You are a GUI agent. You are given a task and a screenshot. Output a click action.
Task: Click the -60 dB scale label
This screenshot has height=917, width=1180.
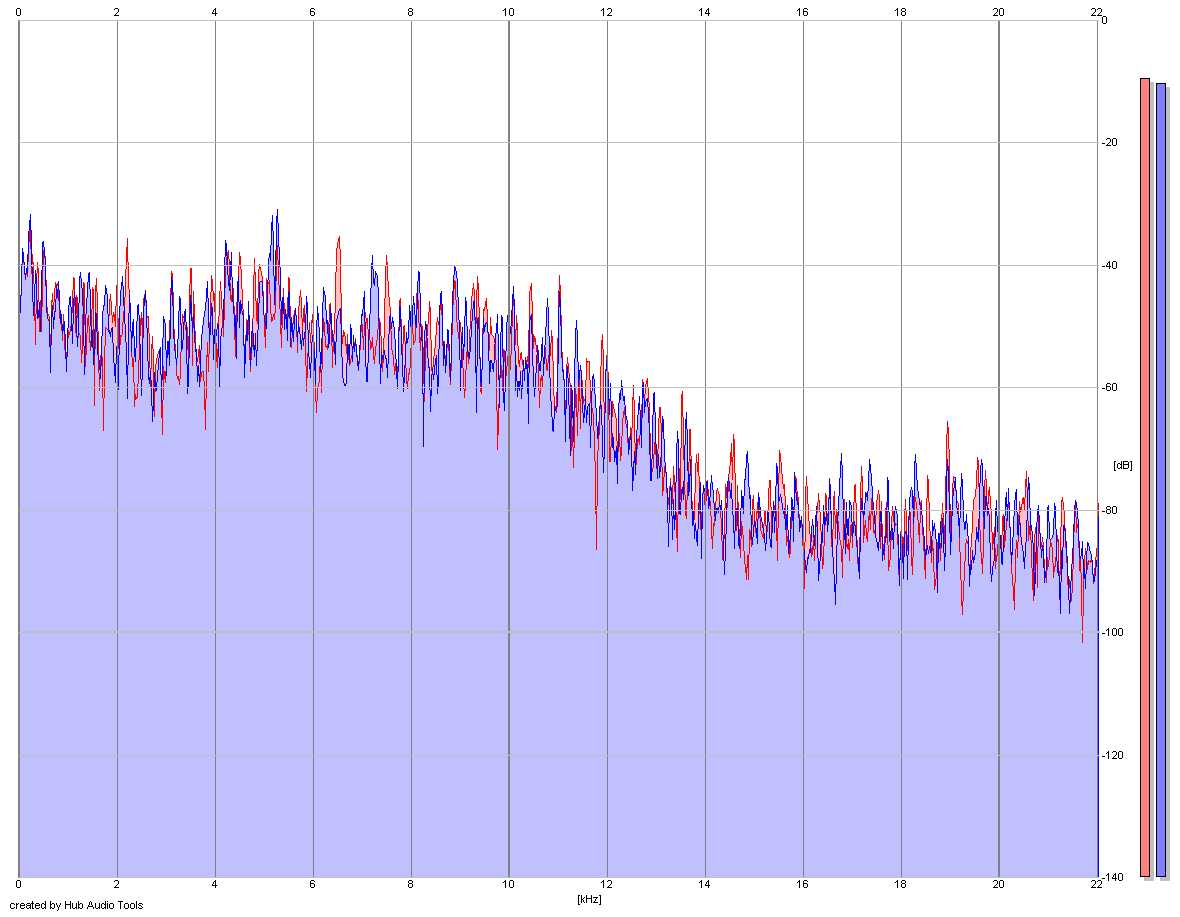[1110, 387]
